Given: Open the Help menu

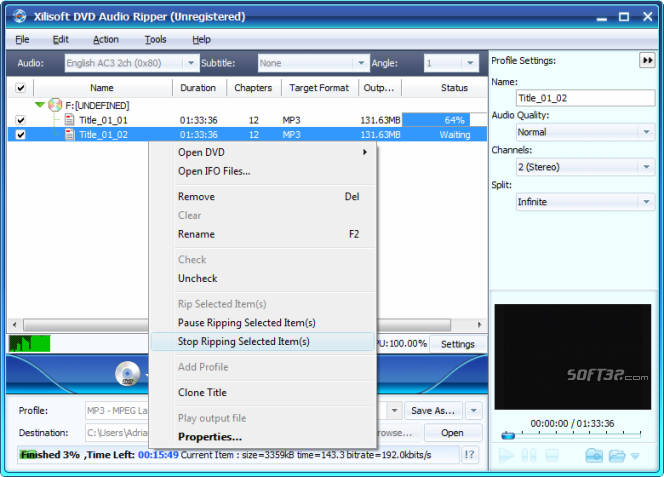Looking at the screenshot, I should pos(201,39).
